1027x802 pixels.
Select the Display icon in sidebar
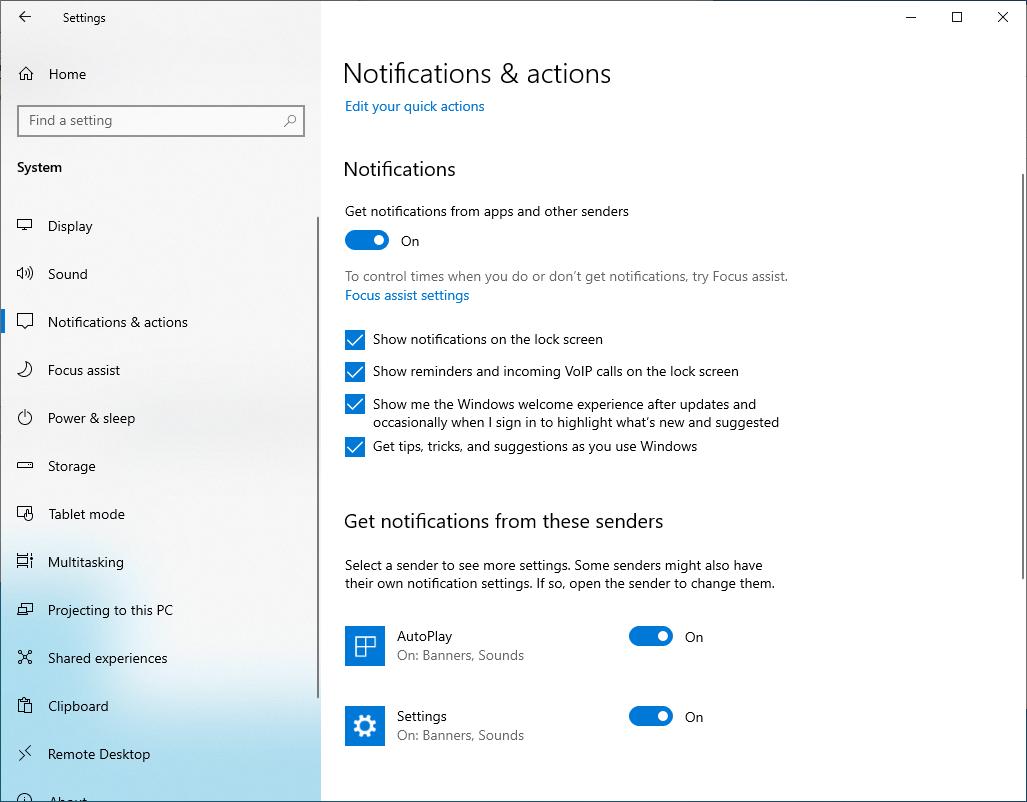click(24, 226)
